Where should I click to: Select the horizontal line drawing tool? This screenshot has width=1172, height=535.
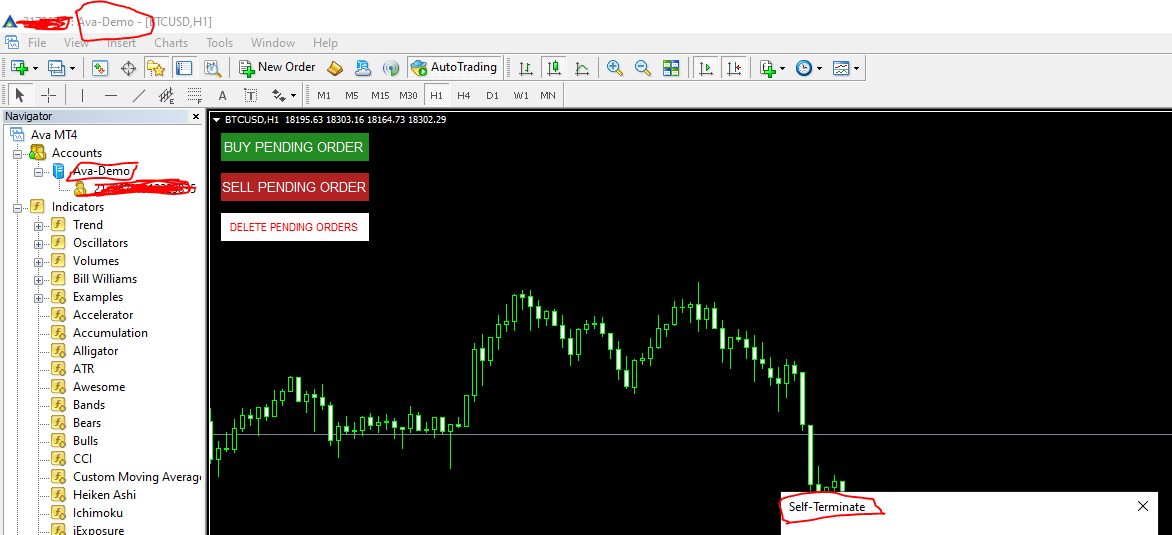[x=111, y=96]
